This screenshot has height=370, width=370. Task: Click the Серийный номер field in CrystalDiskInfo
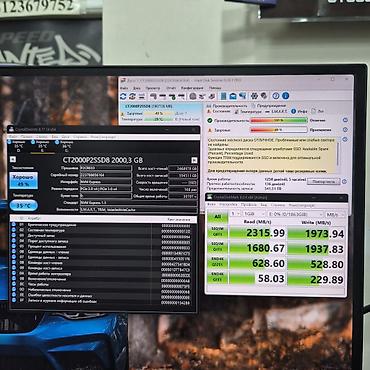tap(106, 175)
